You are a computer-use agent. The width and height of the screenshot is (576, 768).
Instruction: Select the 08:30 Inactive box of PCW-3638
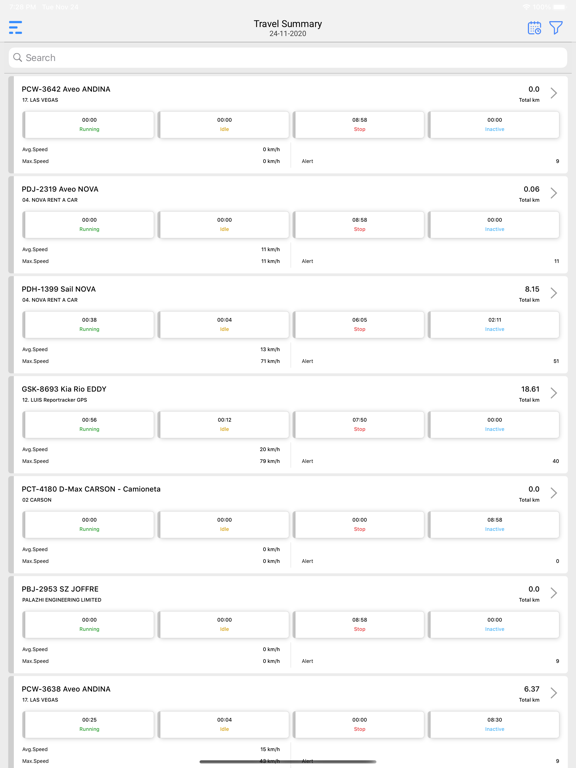494,724
